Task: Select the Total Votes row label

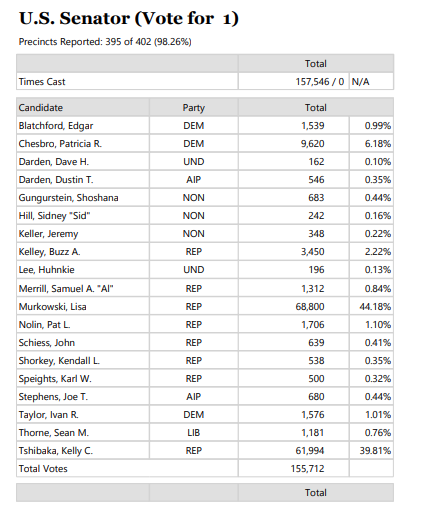Action: click(127, 469)
